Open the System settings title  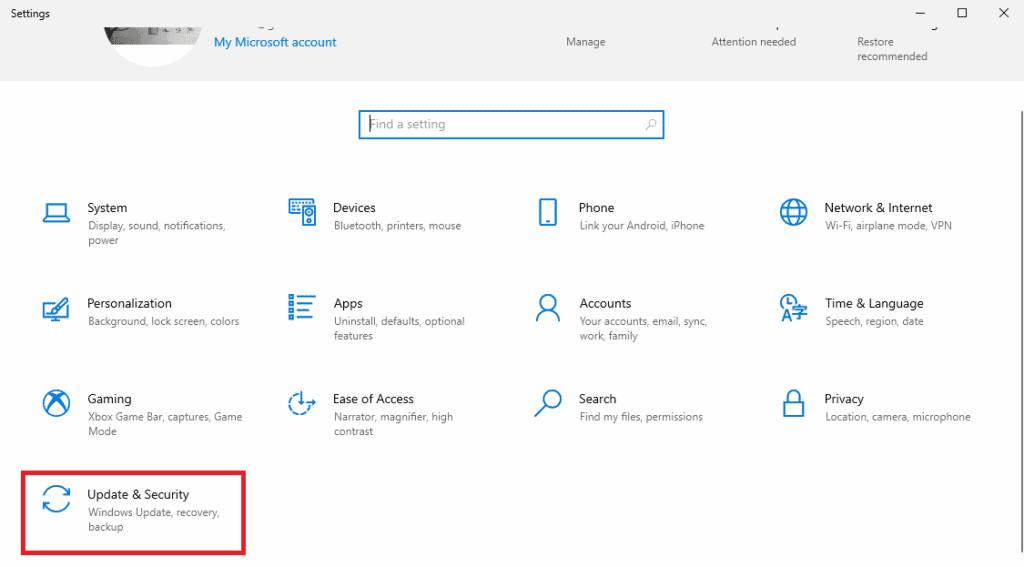(107, 208)
